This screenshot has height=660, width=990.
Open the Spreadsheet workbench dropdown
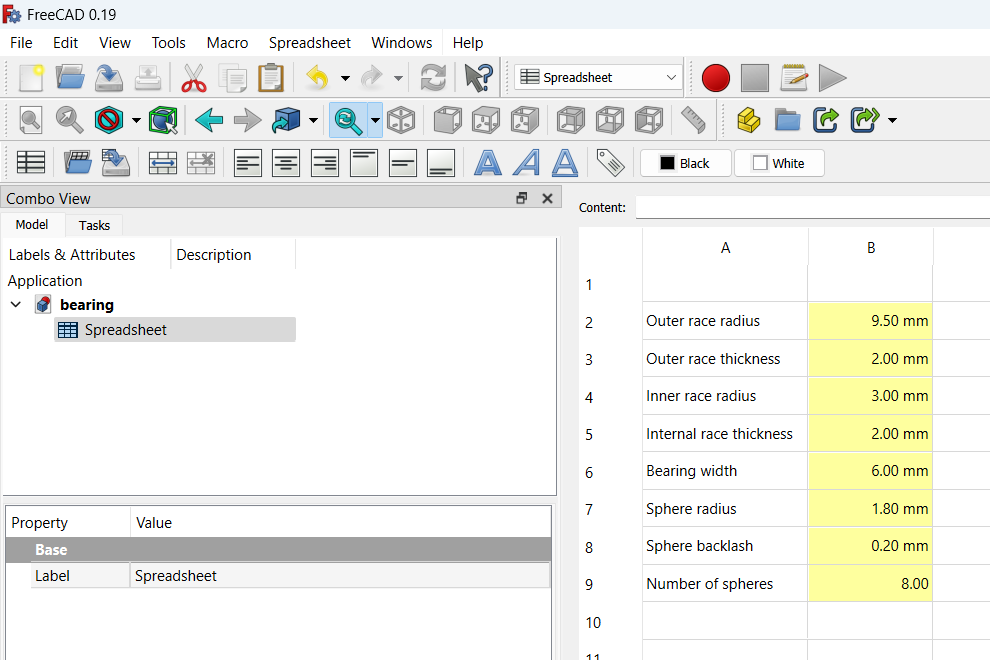coord(599,78)
